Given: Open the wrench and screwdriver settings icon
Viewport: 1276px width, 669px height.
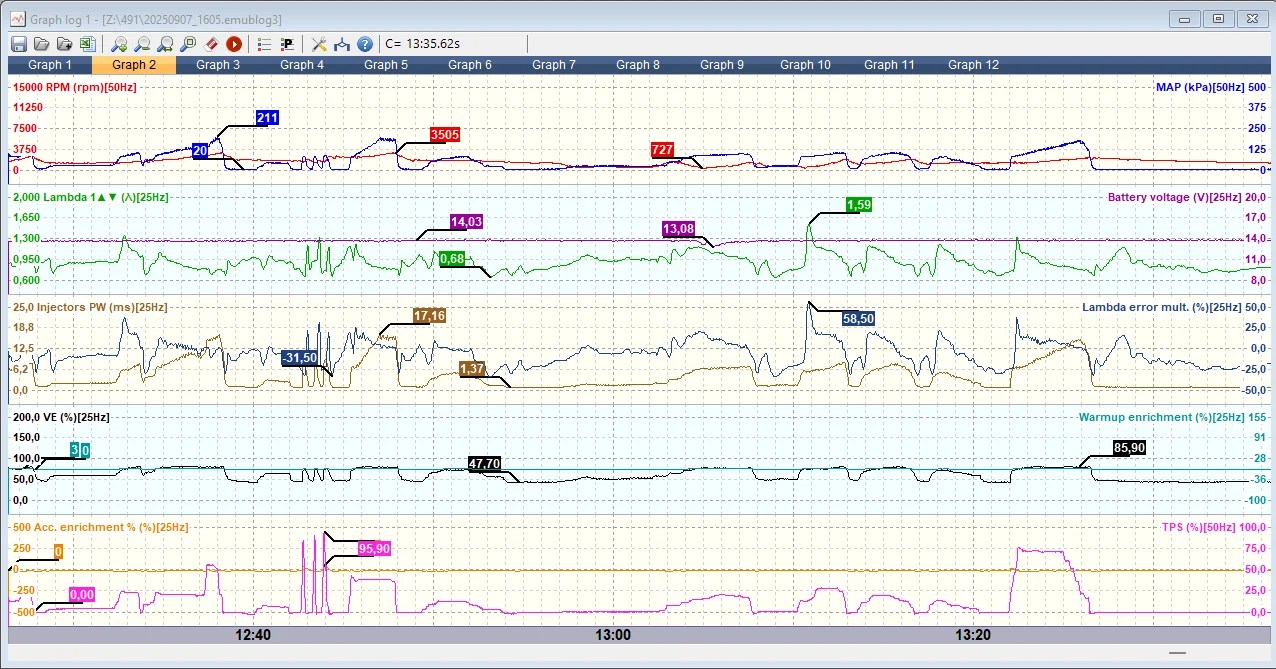Looking at the screenshot, I should 319,44.
